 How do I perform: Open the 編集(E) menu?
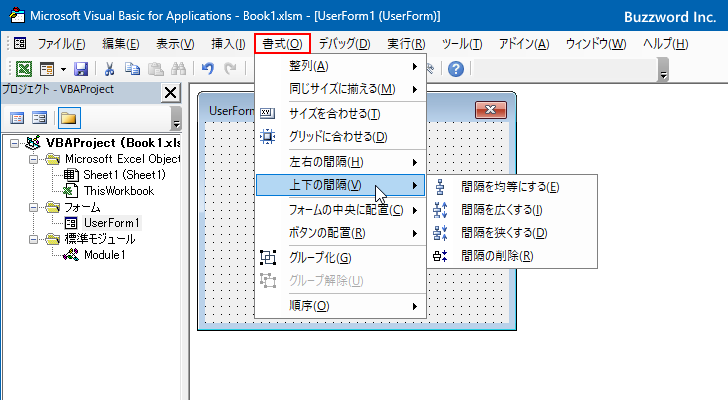[121, 44]
